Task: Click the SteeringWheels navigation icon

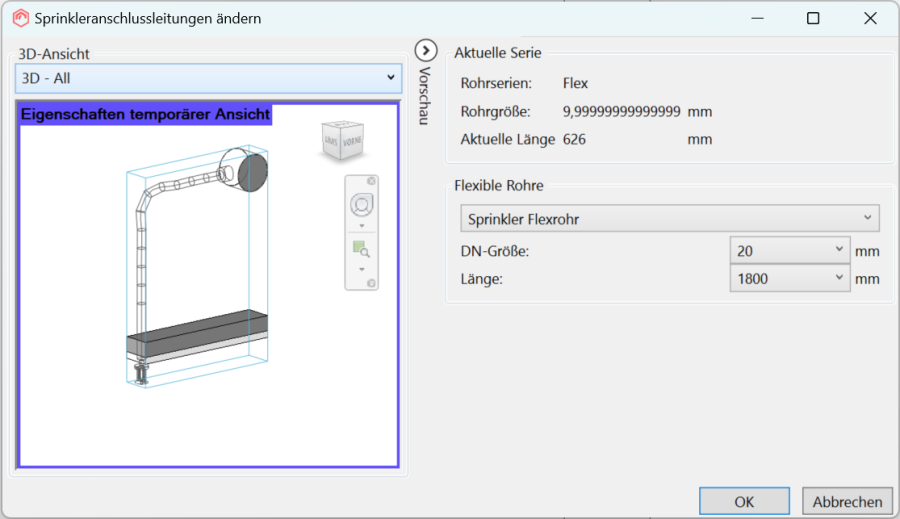Action: pyautogui.click(x=362, y=205)
